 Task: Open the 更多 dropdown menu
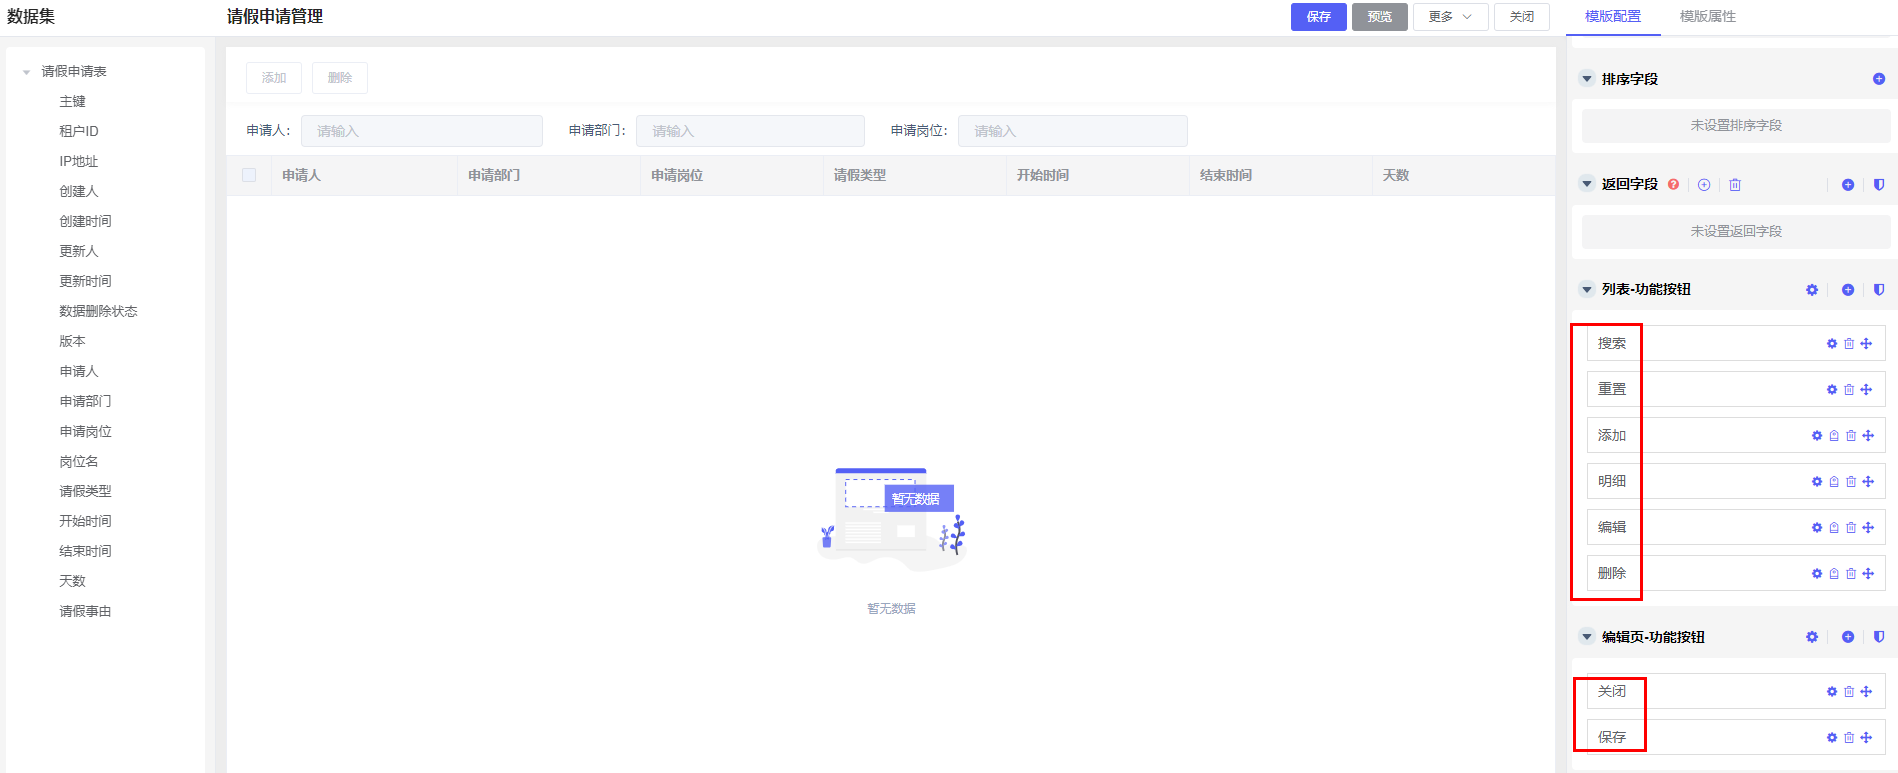pyautogui.click(x=1450, y=17)
